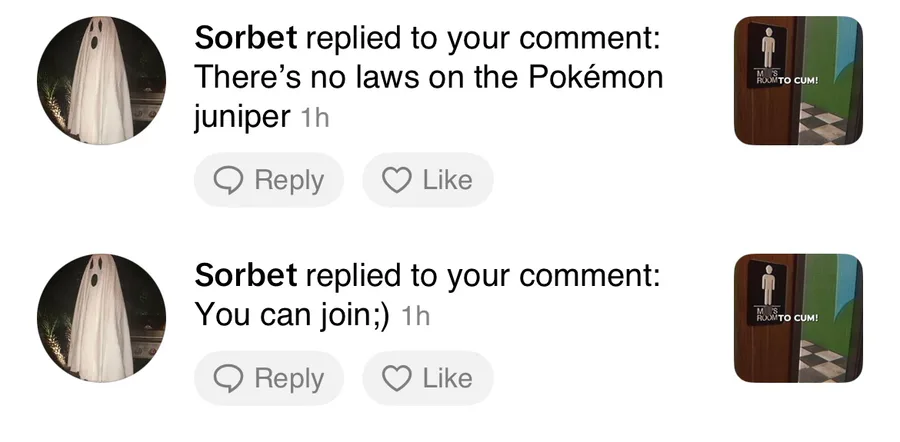Open Sorbet's ghost avatar on the first notification
900x442 pixels.
pos(102,80)
